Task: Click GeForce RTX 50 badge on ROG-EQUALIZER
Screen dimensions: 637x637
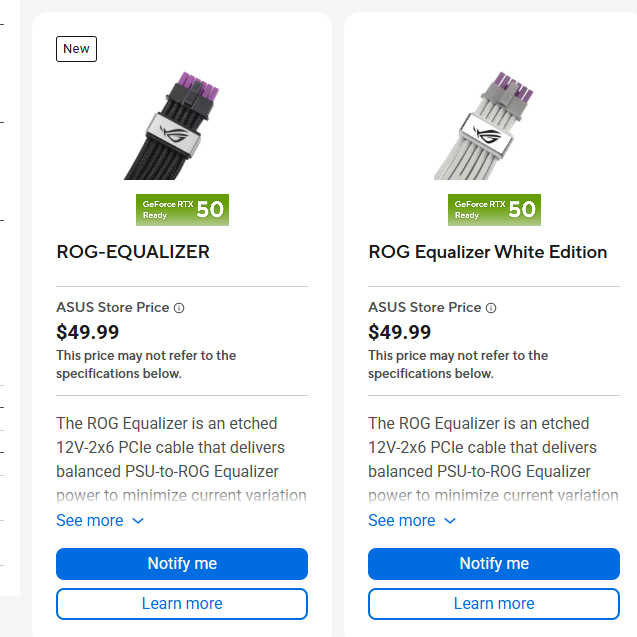Action: [x=182, y=209]
